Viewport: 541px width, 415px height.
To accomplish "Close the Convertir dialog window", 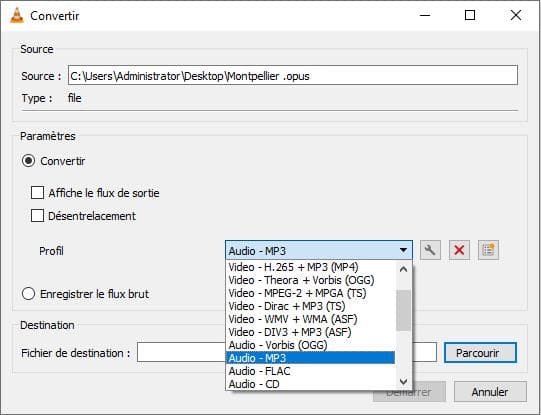I will [x=516, y=16].
